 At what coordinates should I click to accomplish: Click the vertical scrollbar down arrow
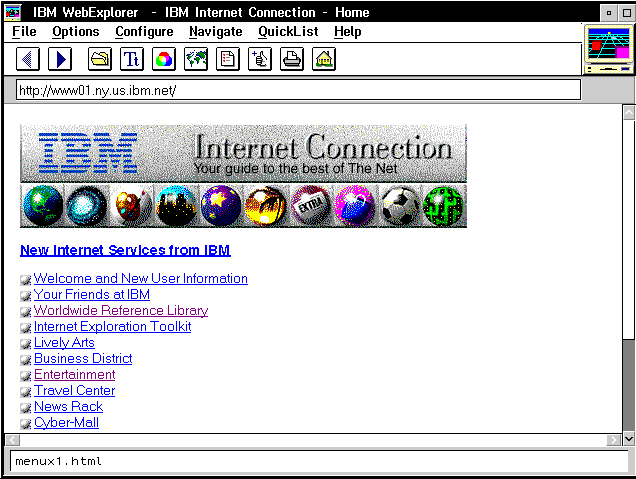pos(629,438)
